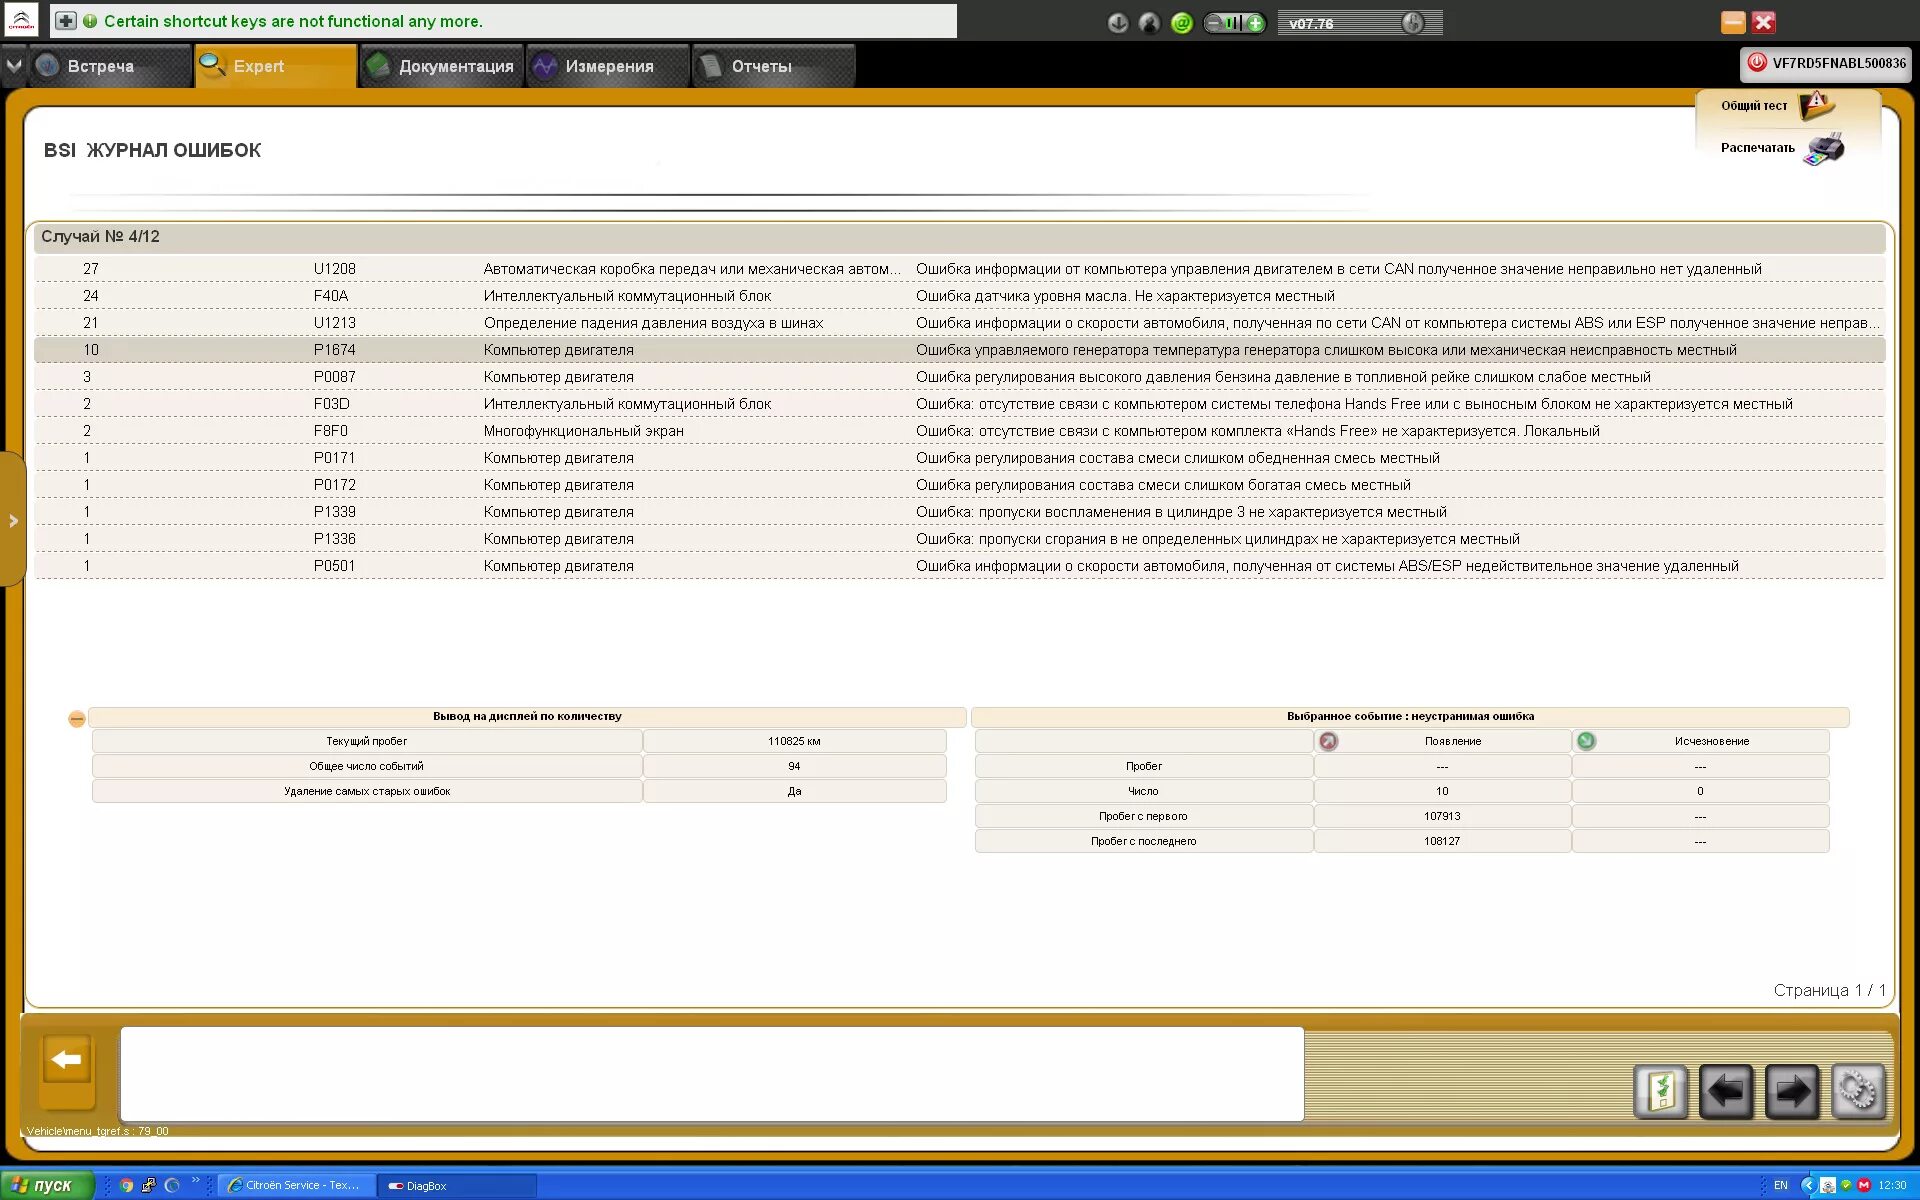Screen dimensions: 1920x1200
Task: Click the user profile icon in top bar
Action: [x=1149, y=23]
